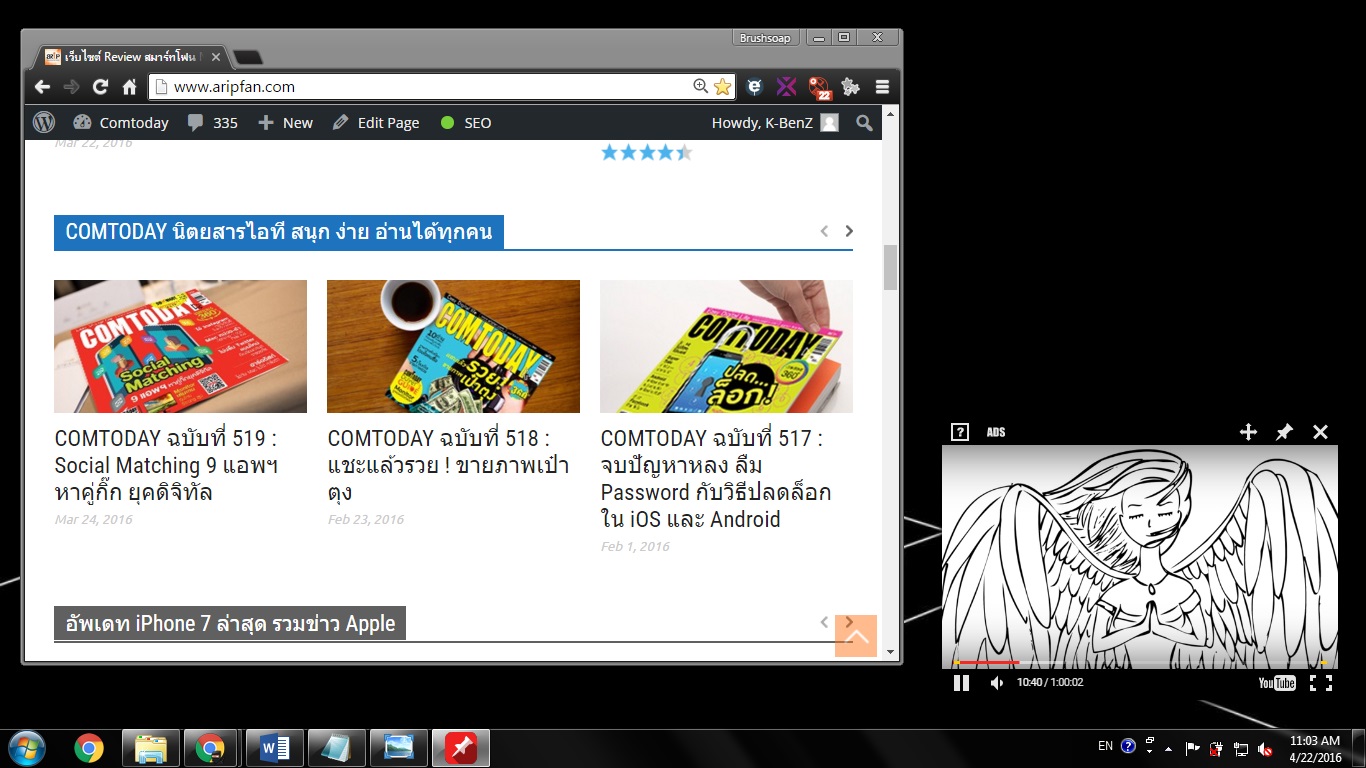
Task: Open the file explorer taskbar icon
Action: tap(151, 748)
